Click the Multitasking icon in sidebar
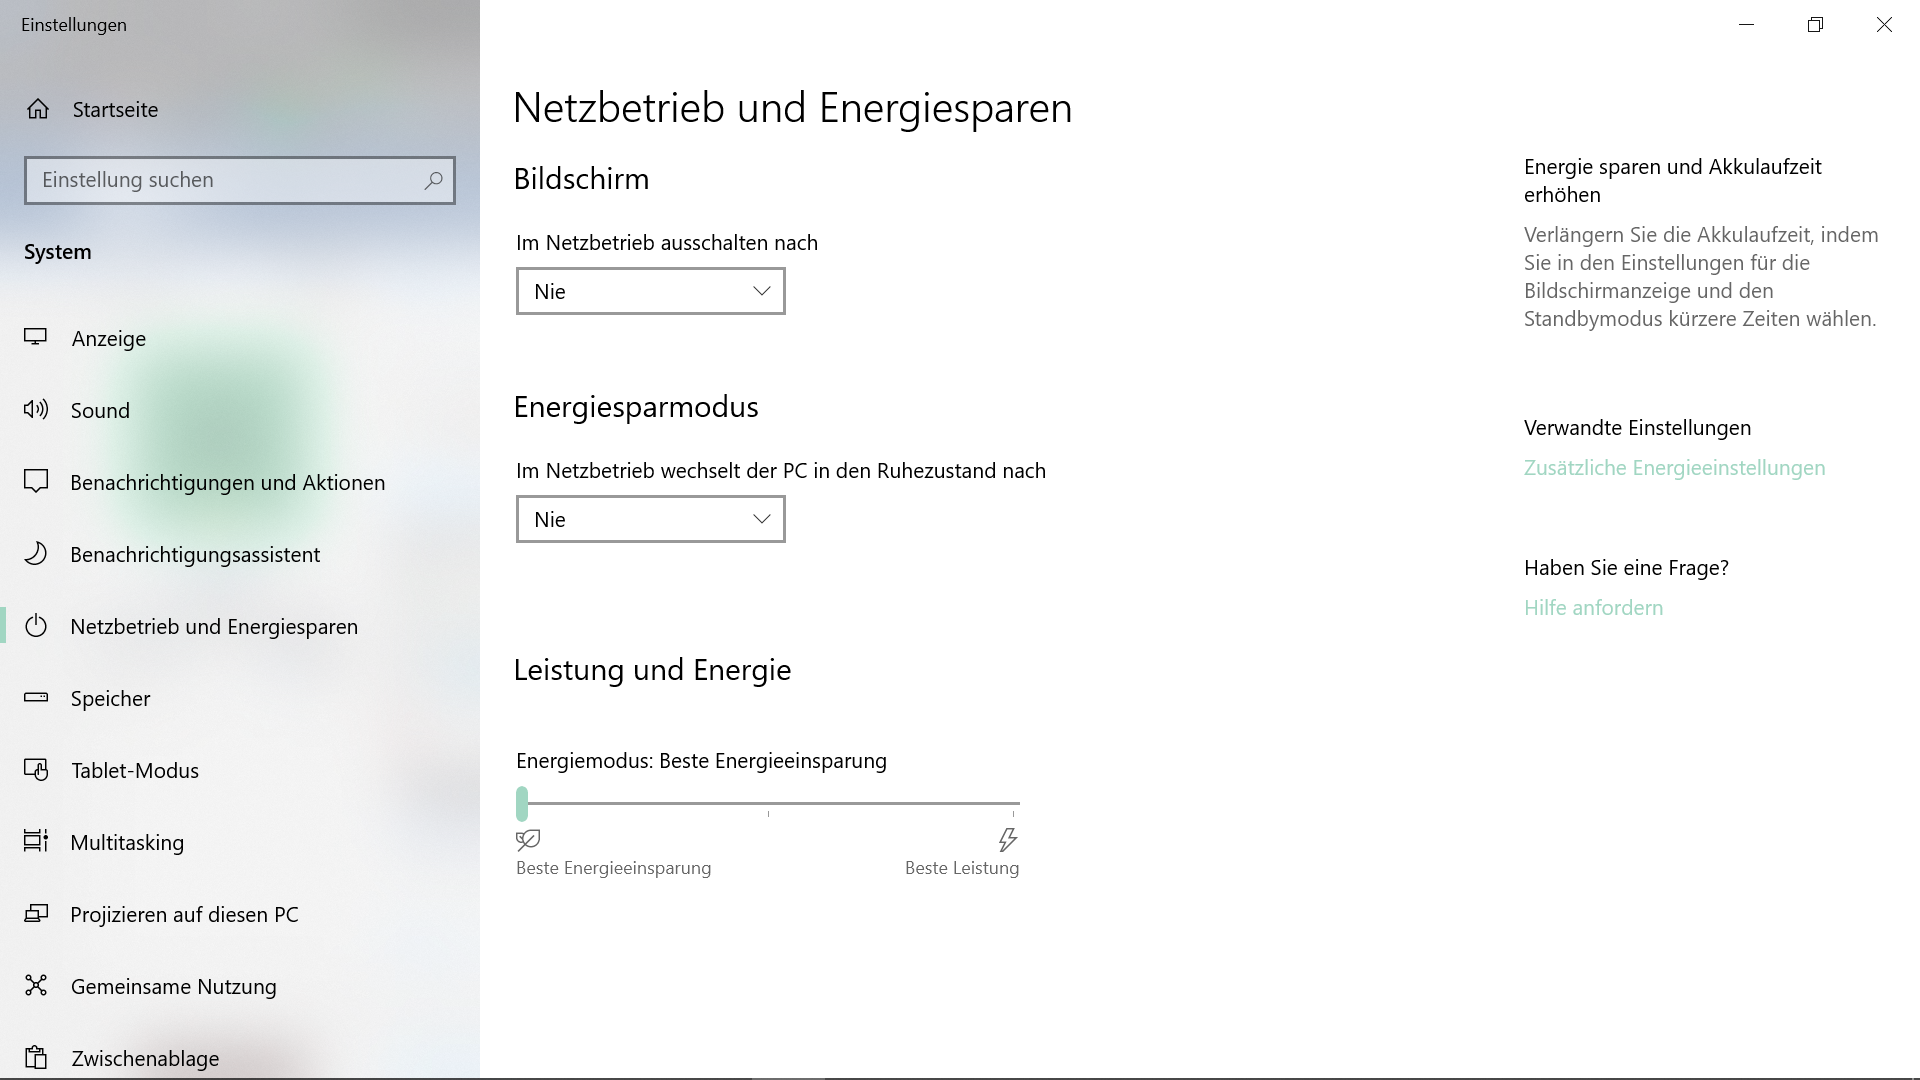Viewport: 1920px width, 1080px height. click(x=36, y=842)
